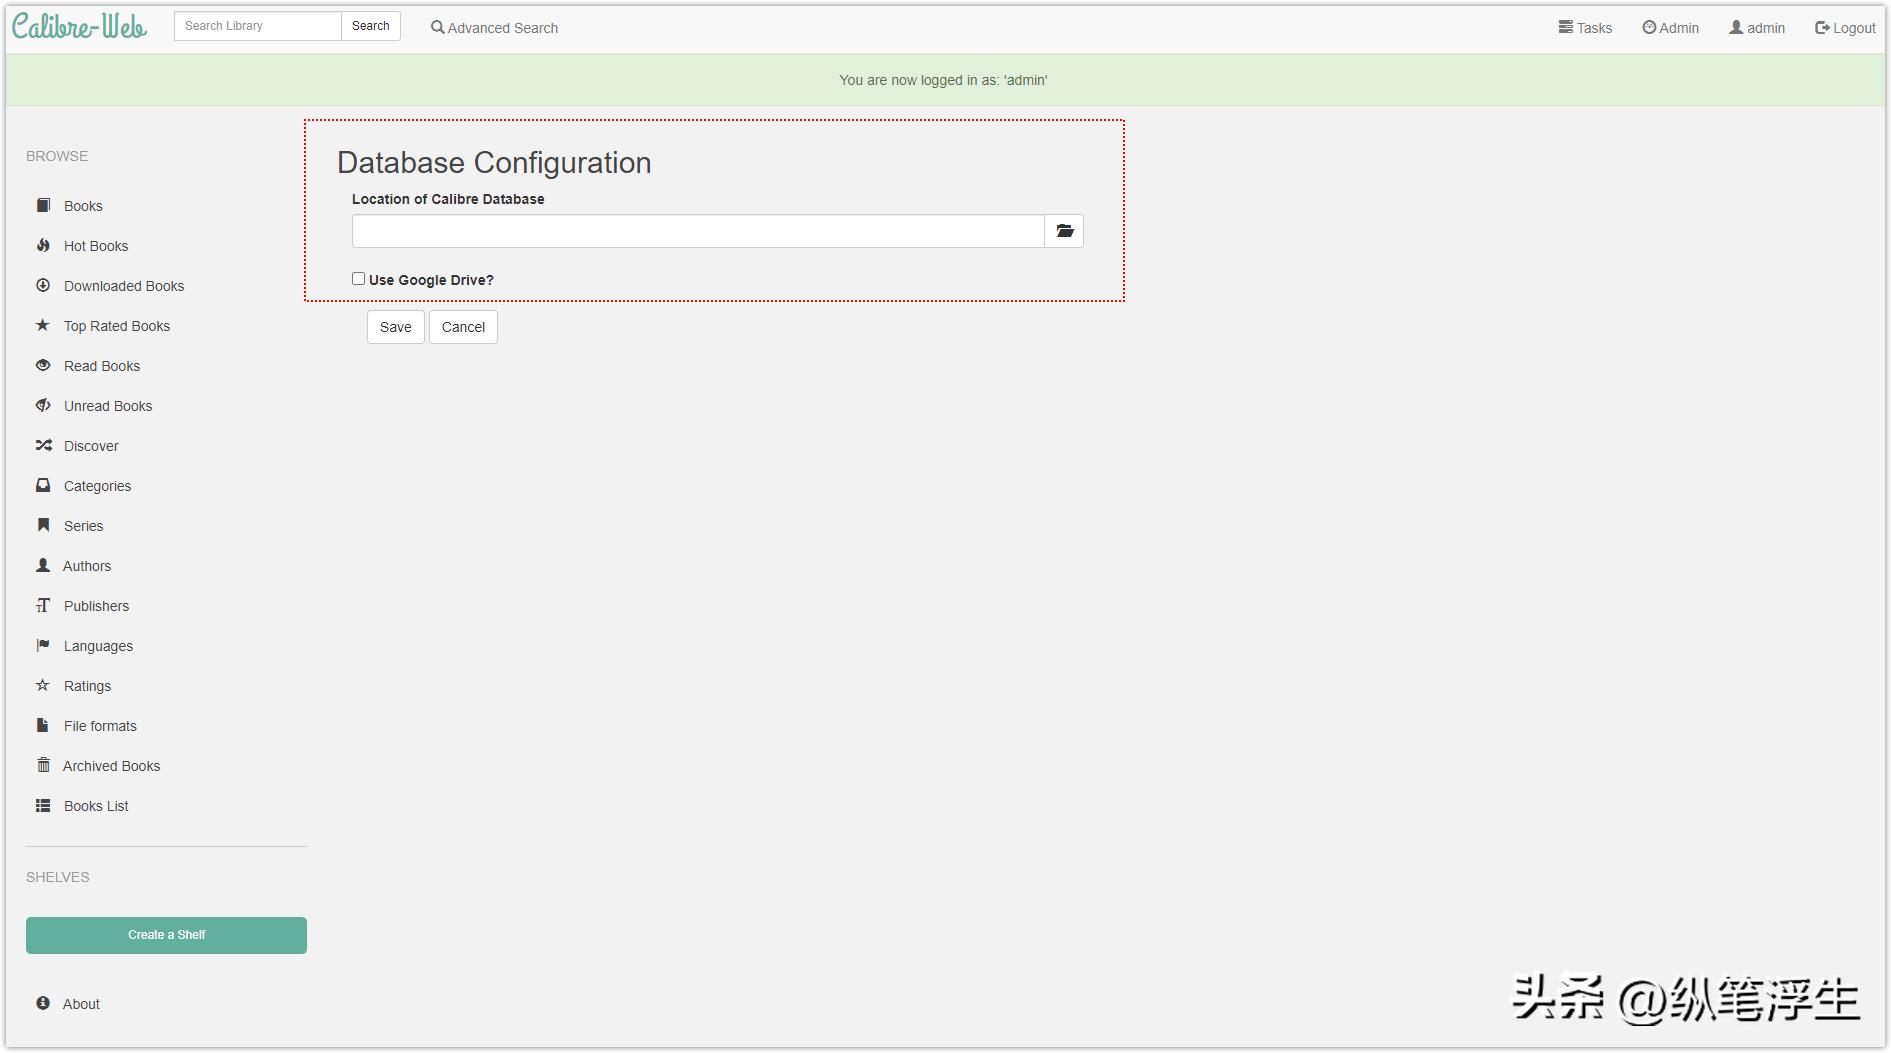Click the admin user profile icon
Image resolution: width=1891 pixels, height=1053 pixels.
coord(1736,27)
